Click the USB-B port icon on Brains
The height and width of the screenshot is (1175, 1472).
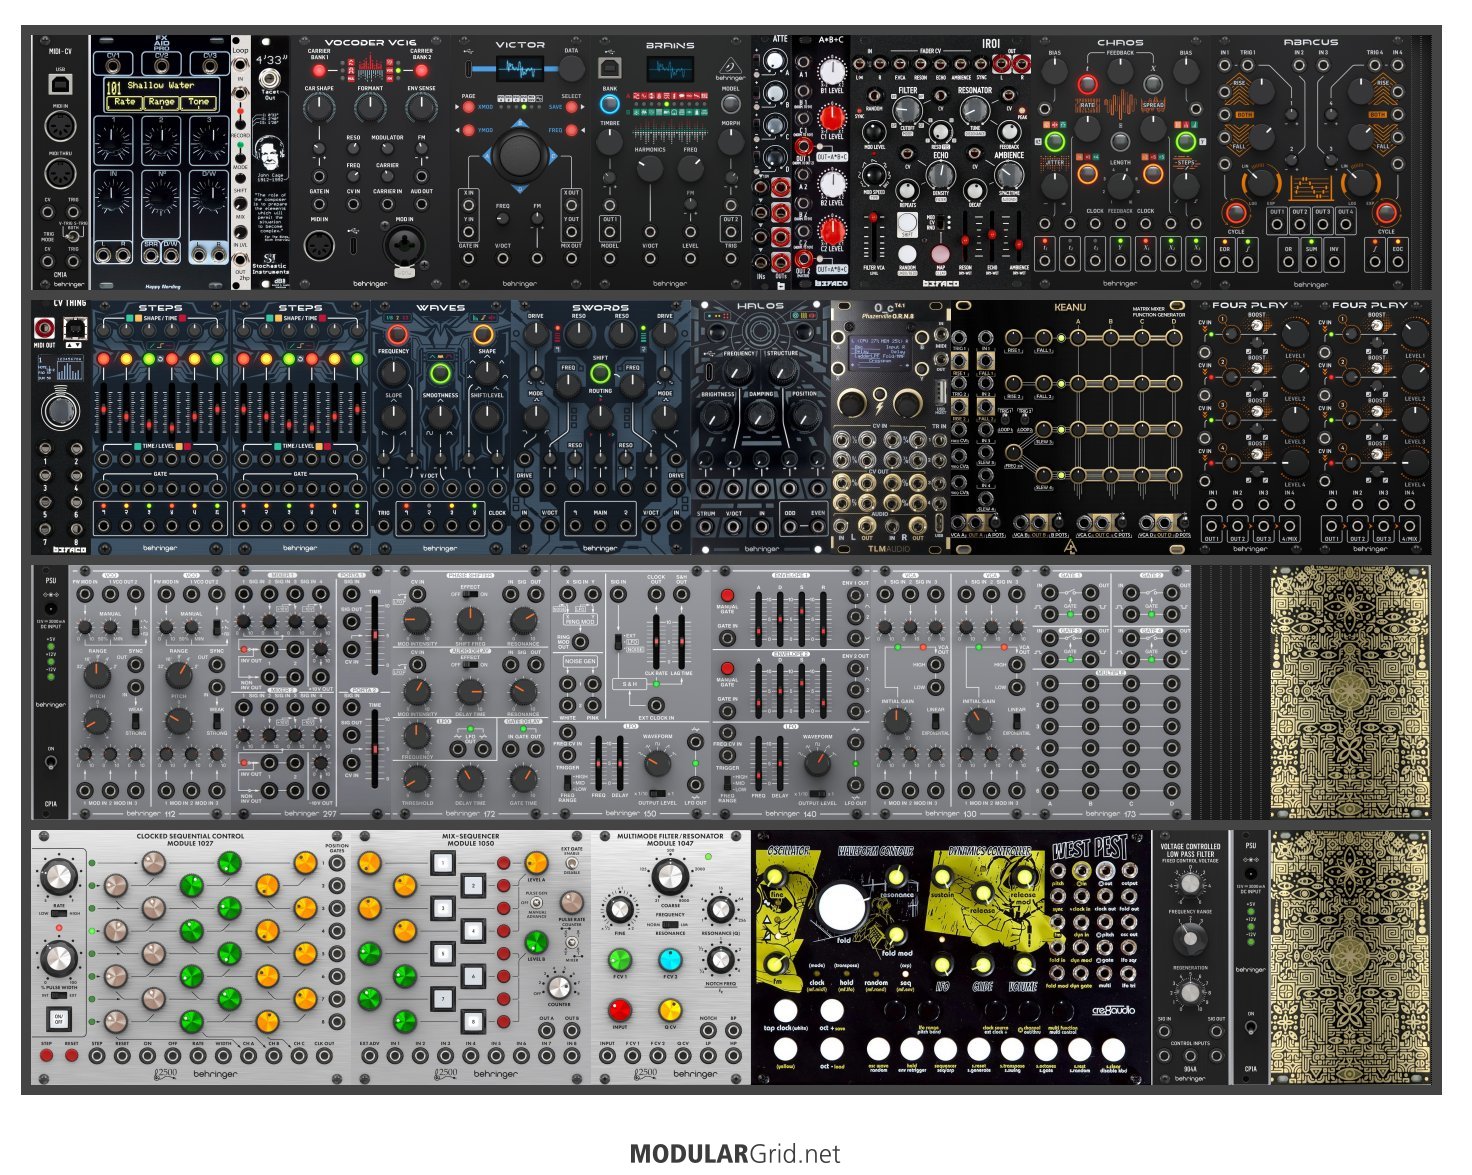click(610, 68)
